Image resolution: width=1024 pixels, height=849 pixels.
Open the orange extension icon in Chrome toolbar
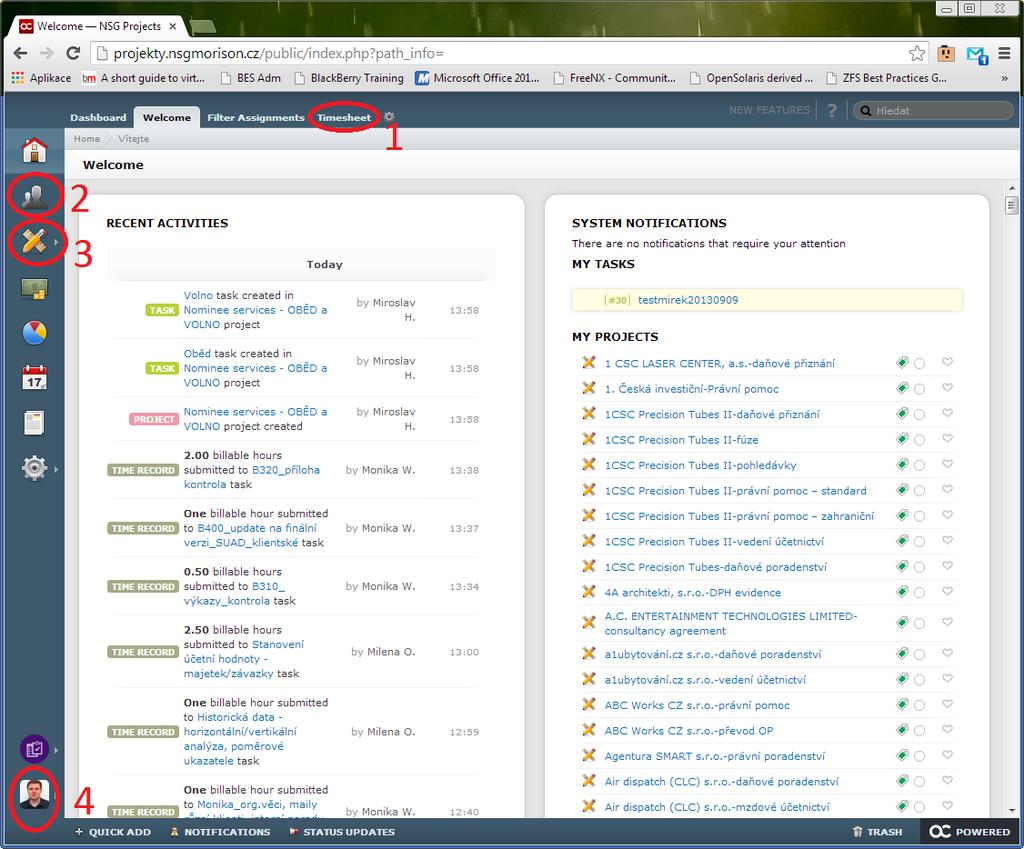click(x=946, y=54)
